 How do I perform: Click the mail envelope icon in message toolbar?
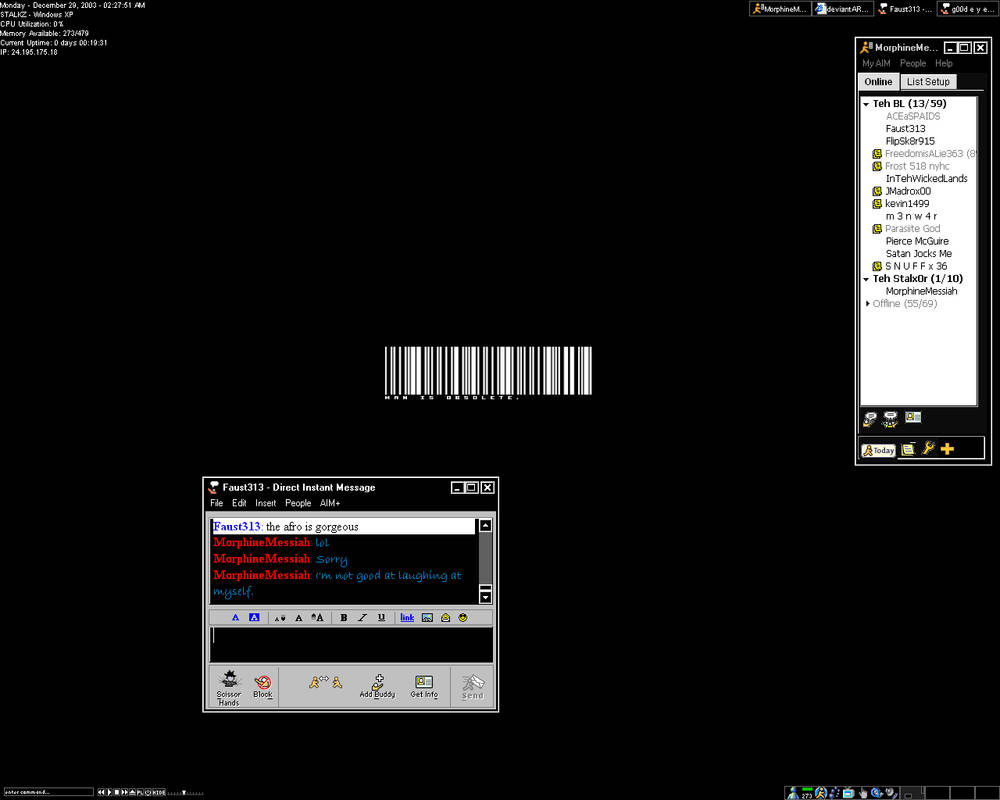click(446, 618)
